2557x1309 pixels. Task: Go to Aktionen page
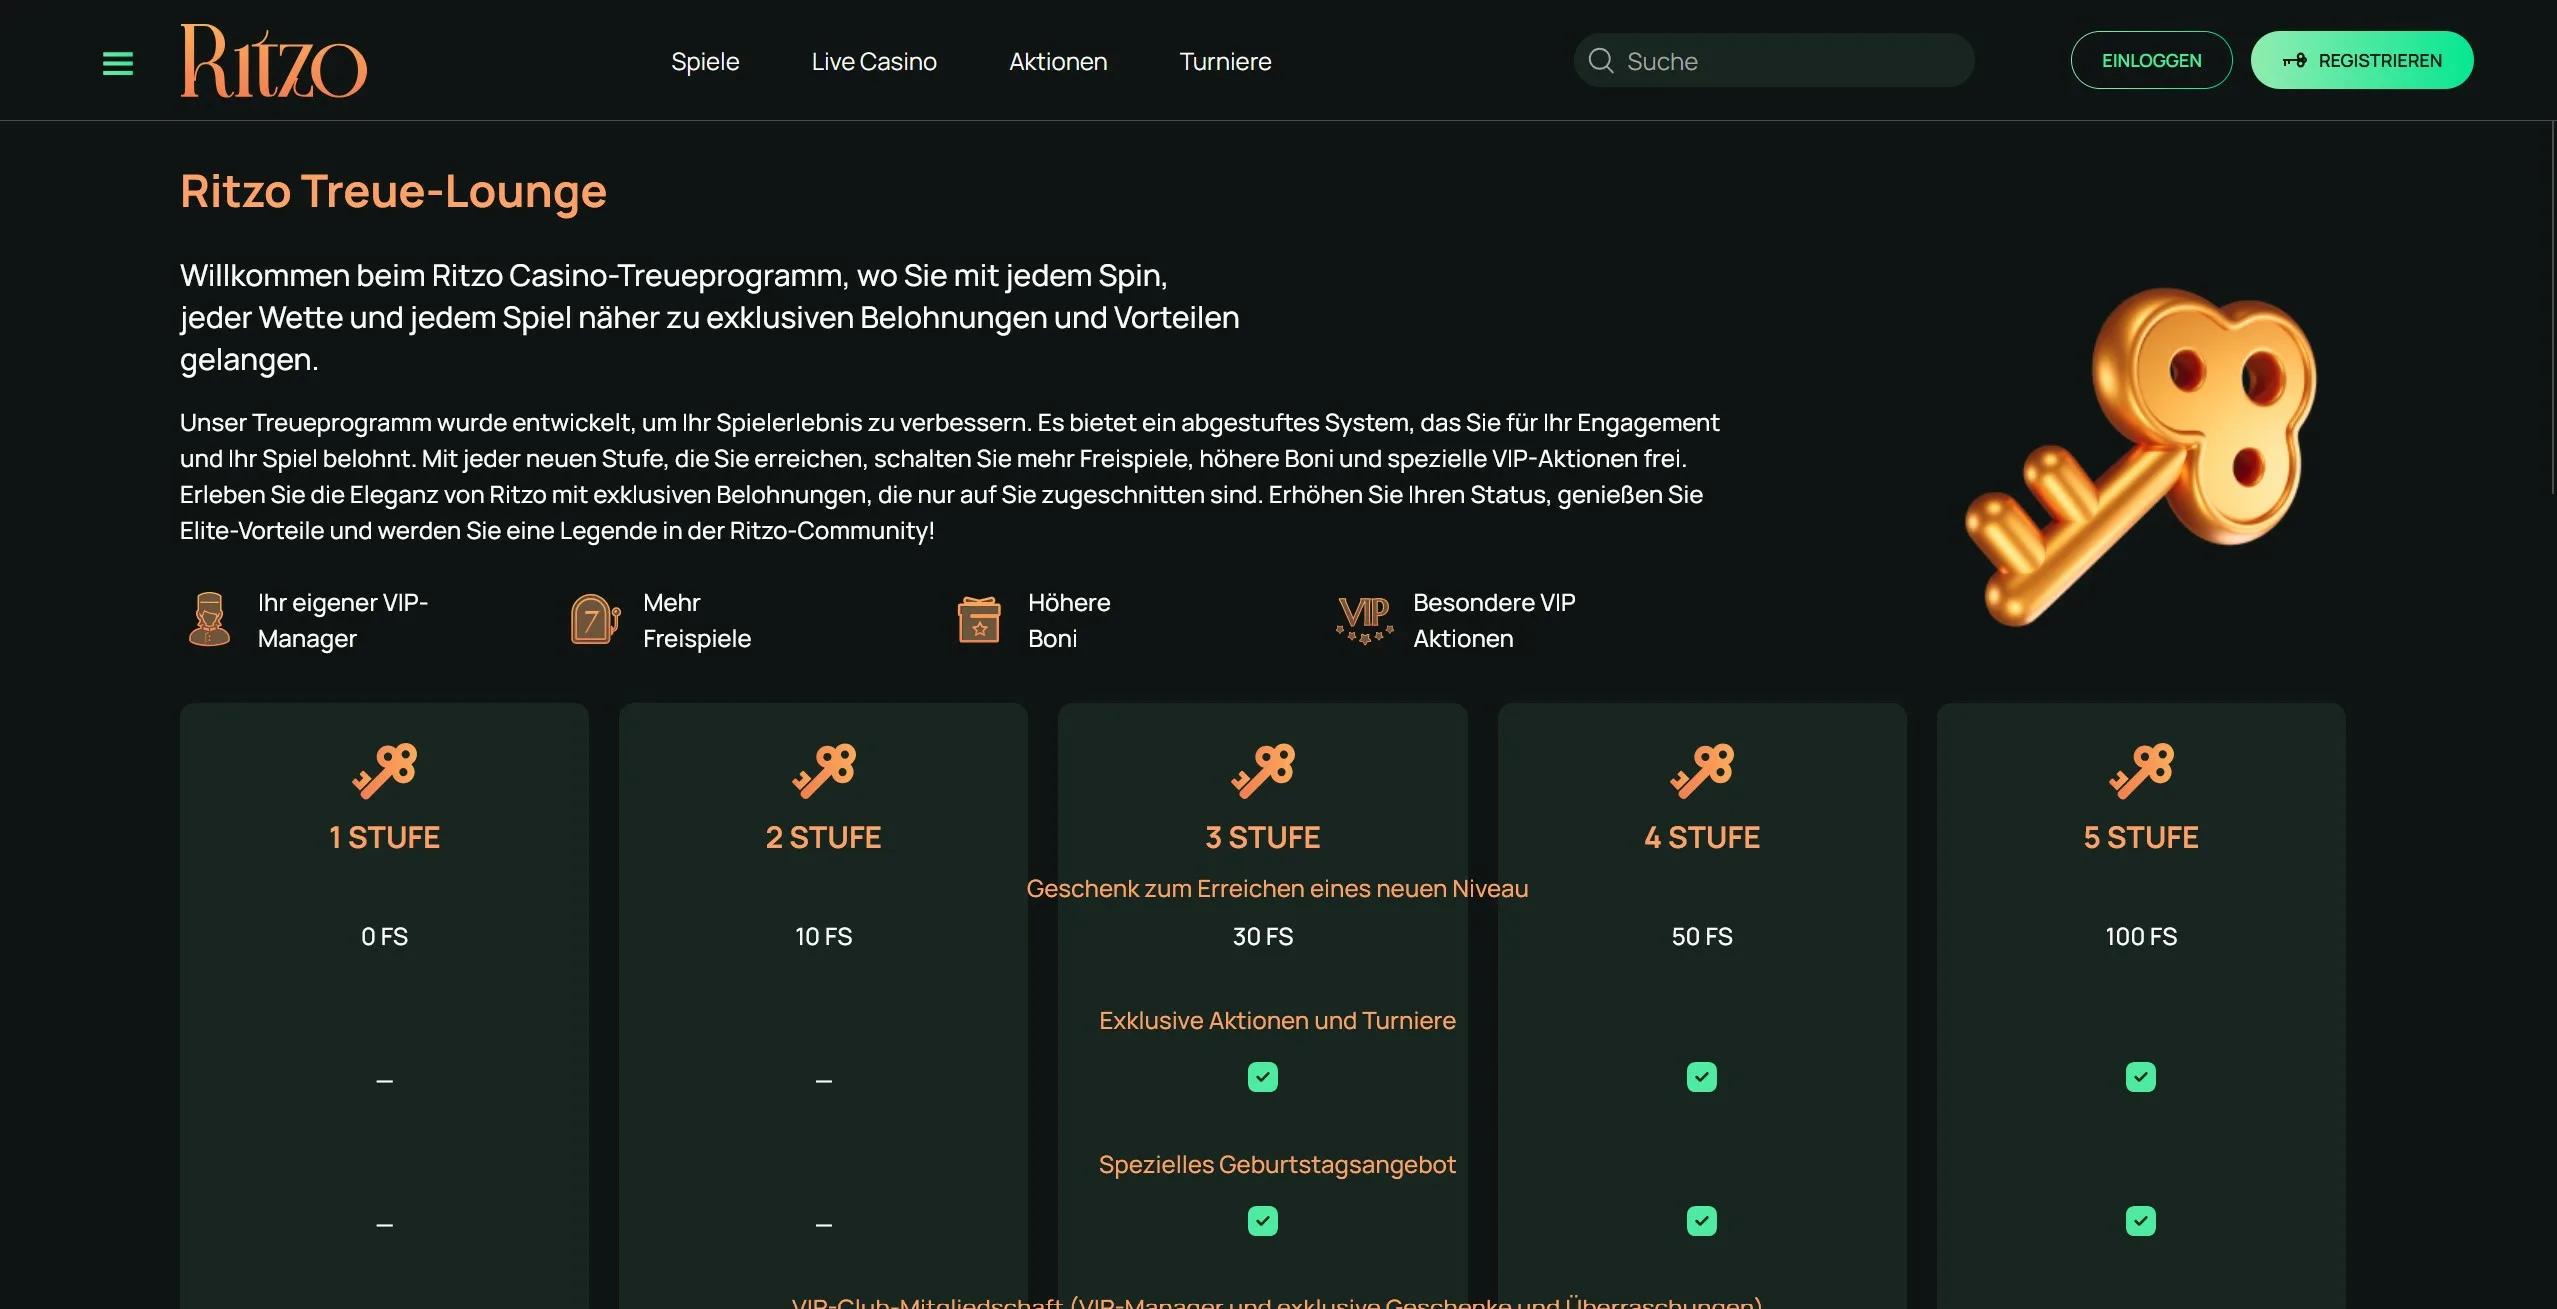1058,62
